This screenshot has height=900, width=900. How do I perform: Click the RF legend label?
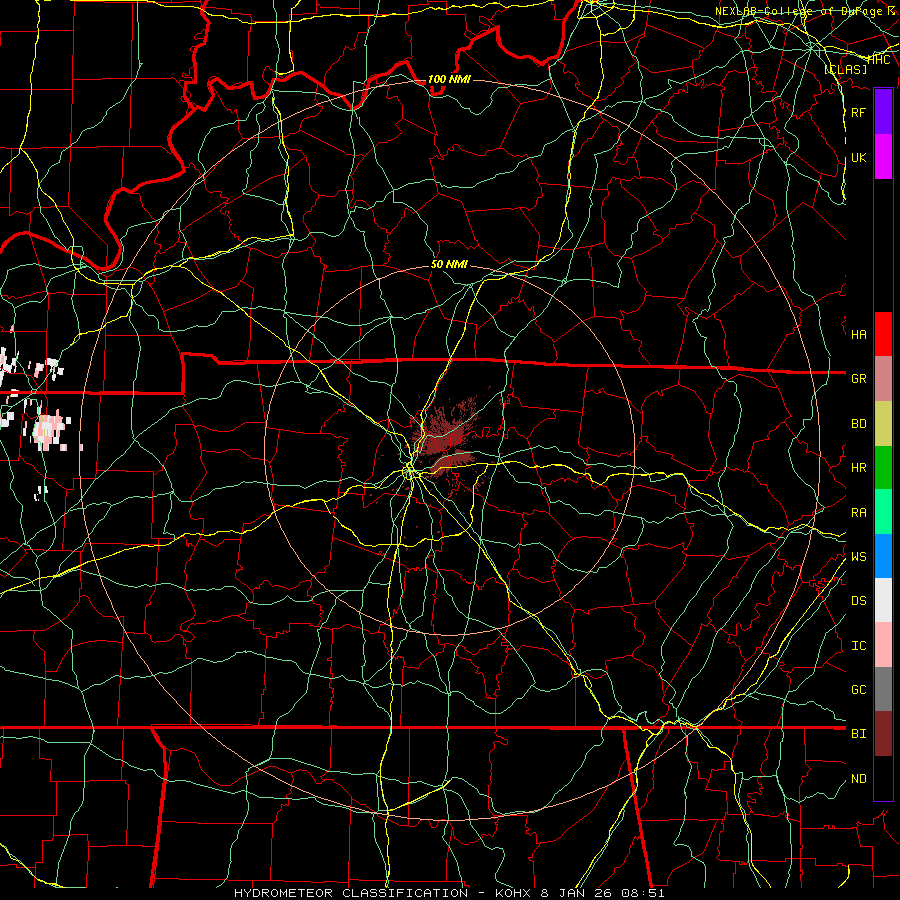(x=859, y=112)
